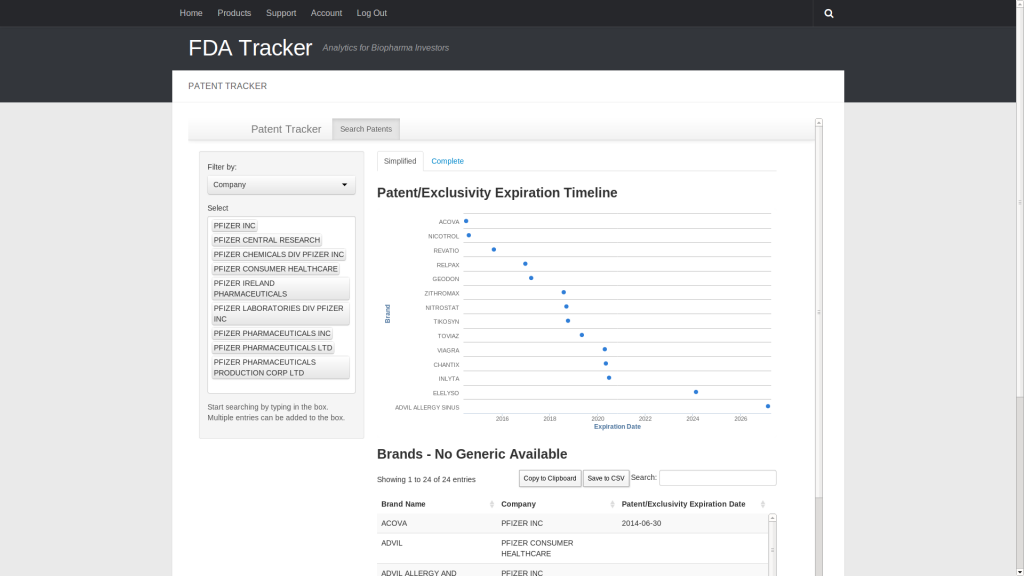Image resolution: width=1024 pixels, height=576 pixels.
Task: Click the NICOTROL data point on chart
Action: pyautogui.click(x=469, y=235)
